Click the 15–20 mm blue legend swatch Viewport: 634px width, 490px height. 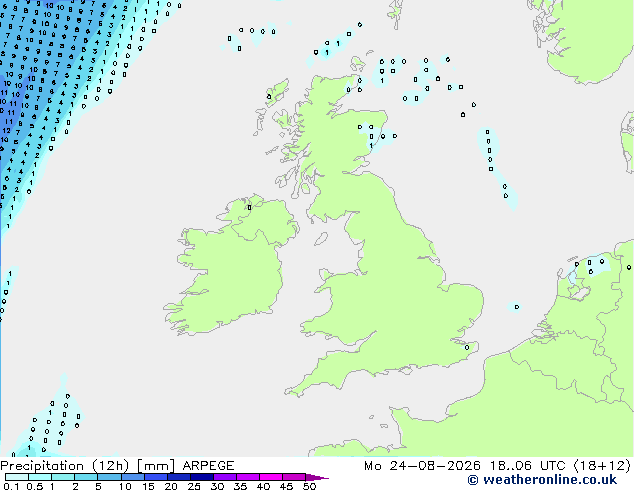[x=156, y=477]
